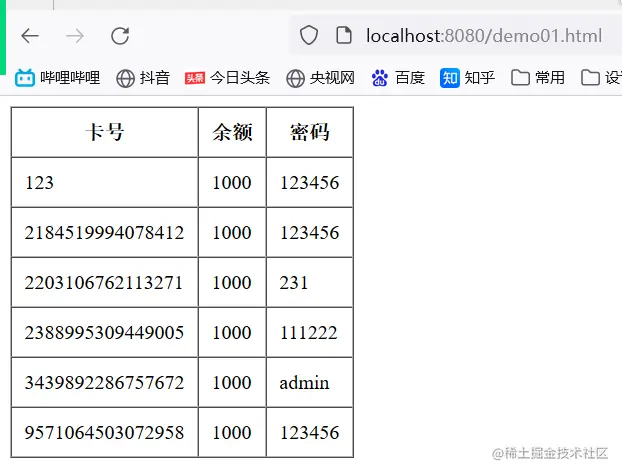Open the partially visible 设 bookmarks folder
622x474 pixels.
[x=601, y=78]
